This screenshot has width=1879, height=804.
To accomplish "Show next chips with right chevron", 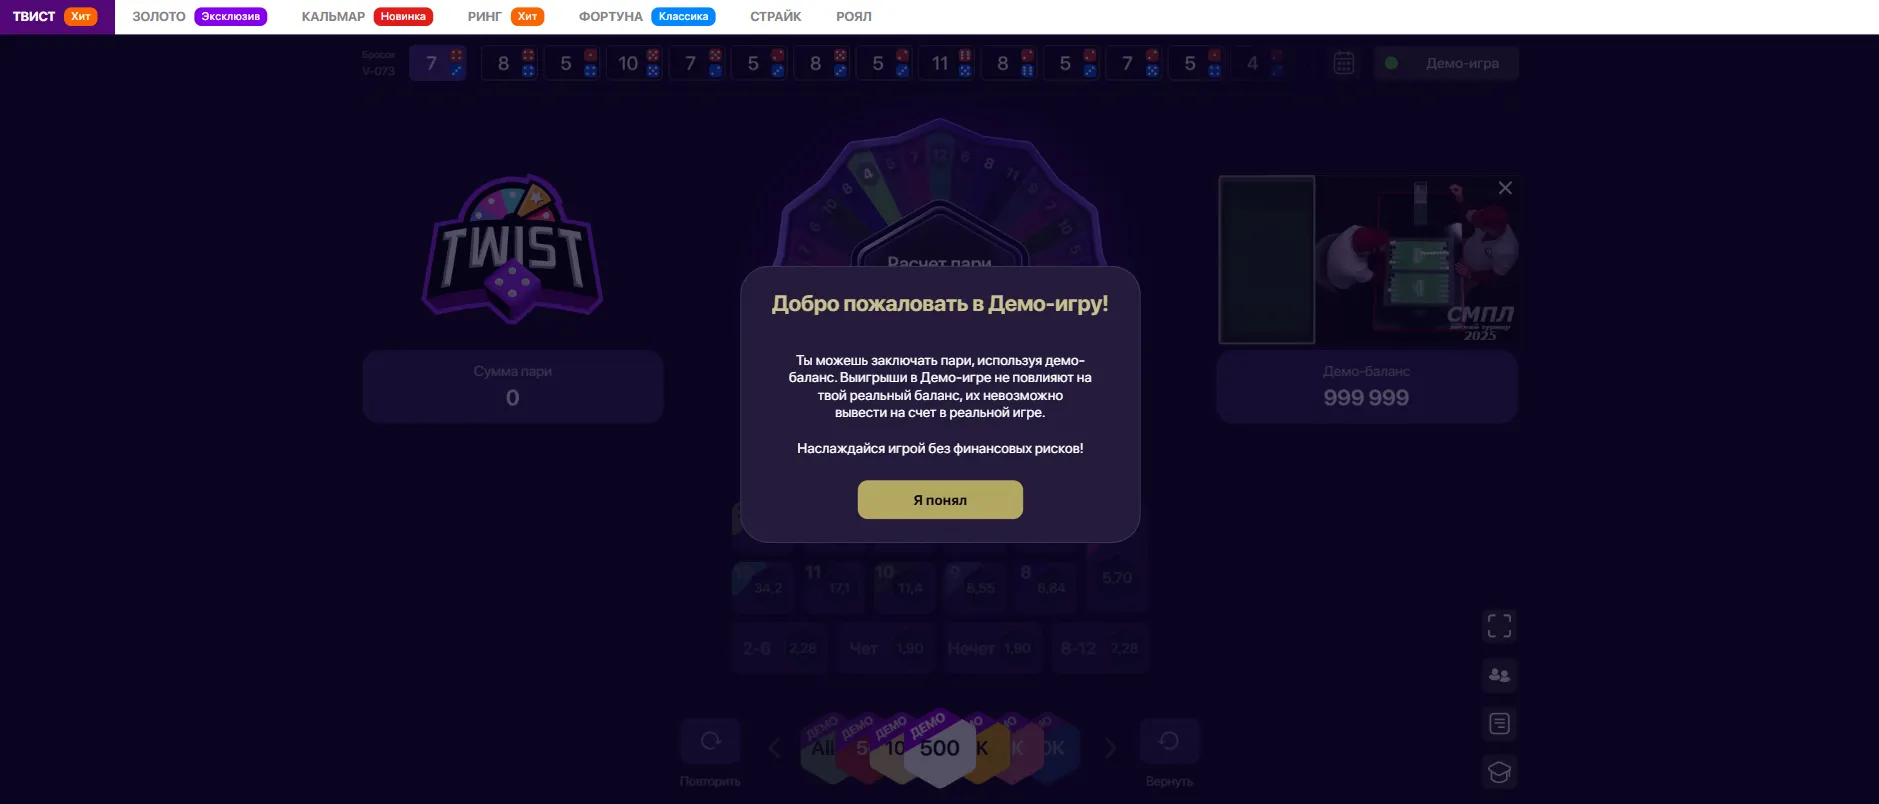I will tap(1110, 748).
